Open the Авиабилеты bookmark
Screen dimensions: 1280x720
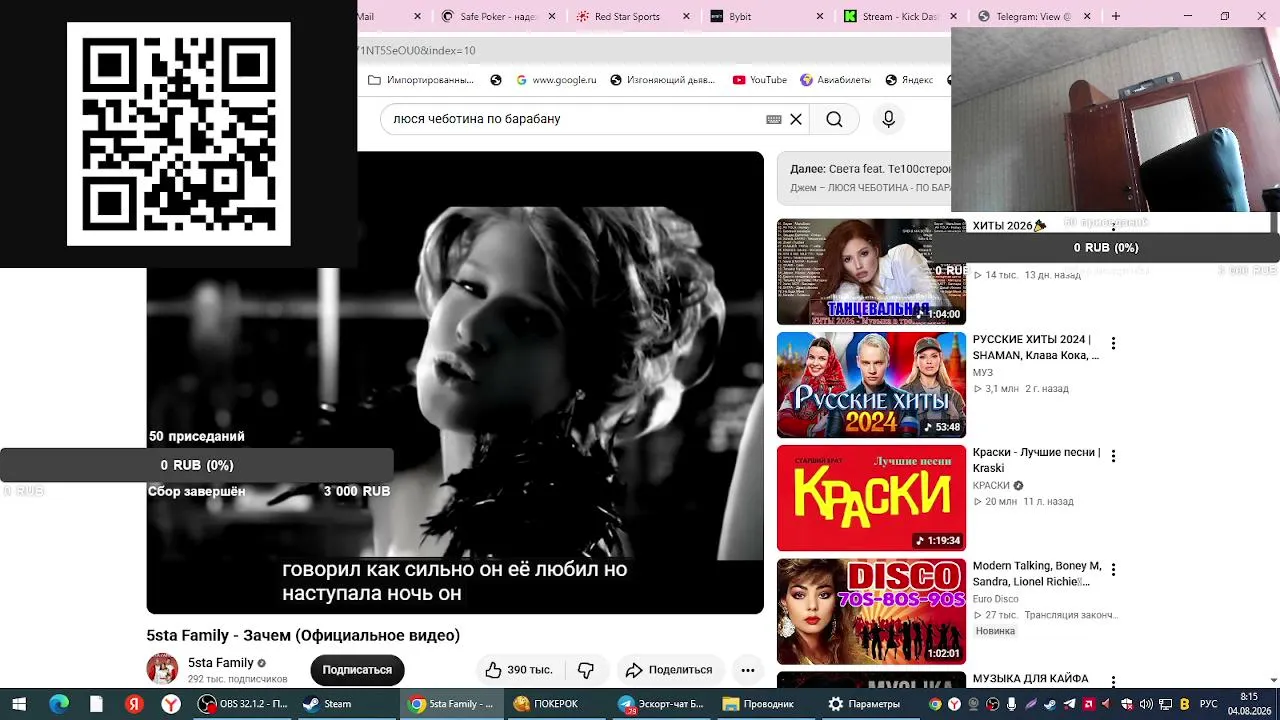[835, 80]
